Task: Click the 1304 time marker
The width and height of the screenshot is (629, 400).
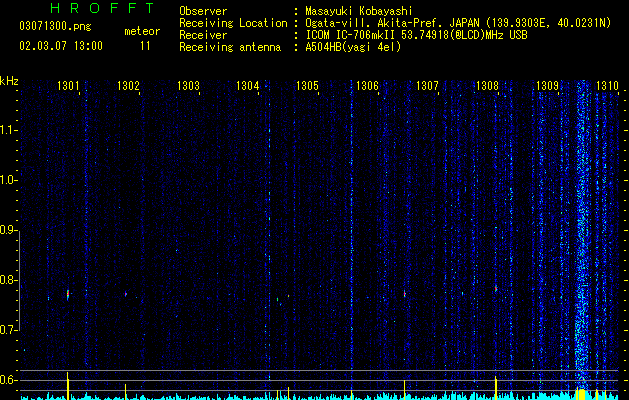Action: (x=248, y=85)
